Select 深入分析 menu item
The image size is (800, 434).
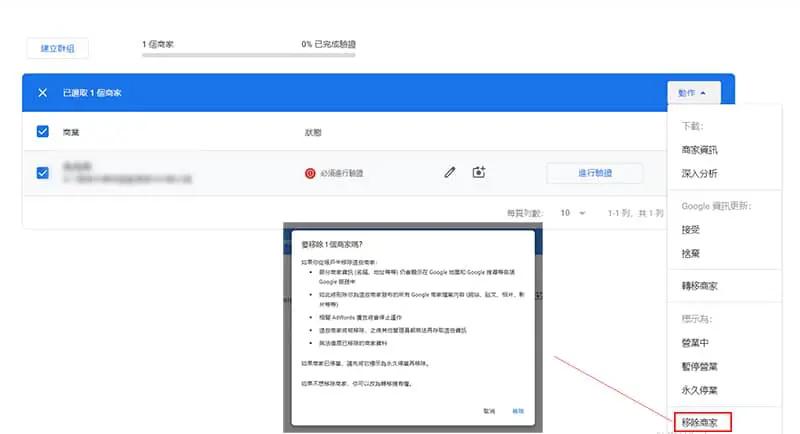699,174
